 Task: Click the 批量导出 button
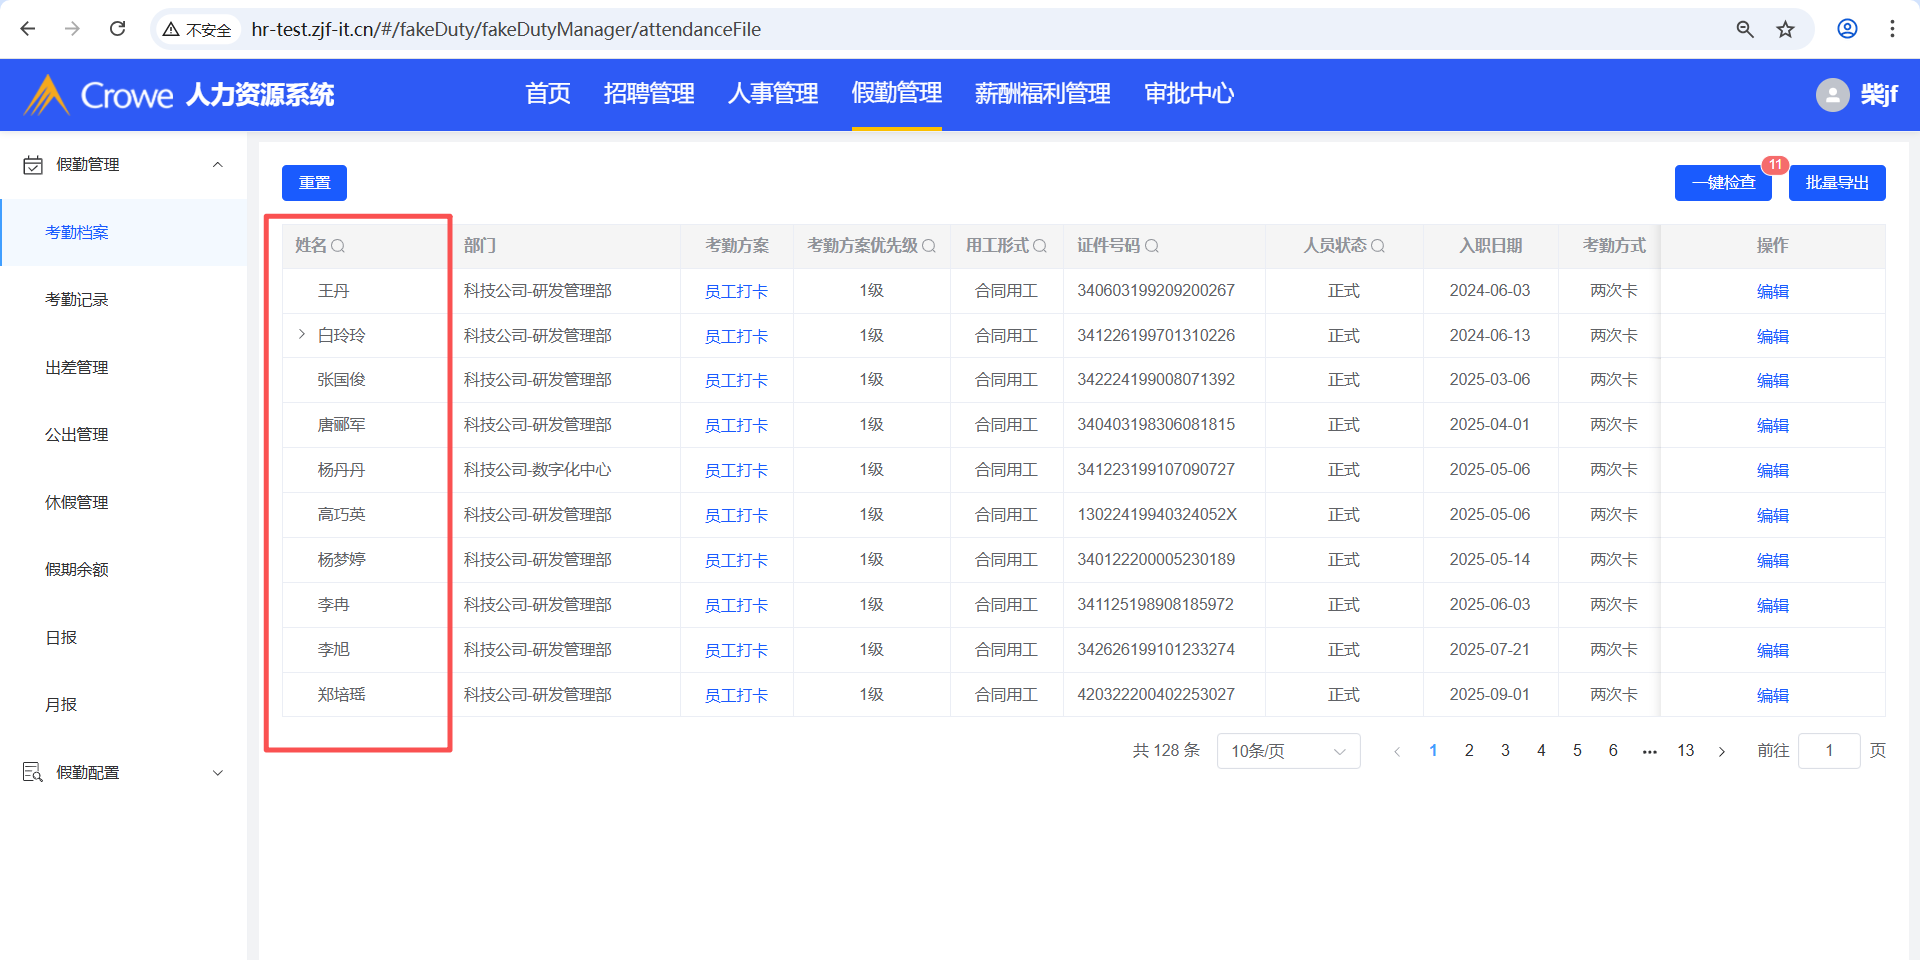pyautogui.click(x=1836, y=183)
